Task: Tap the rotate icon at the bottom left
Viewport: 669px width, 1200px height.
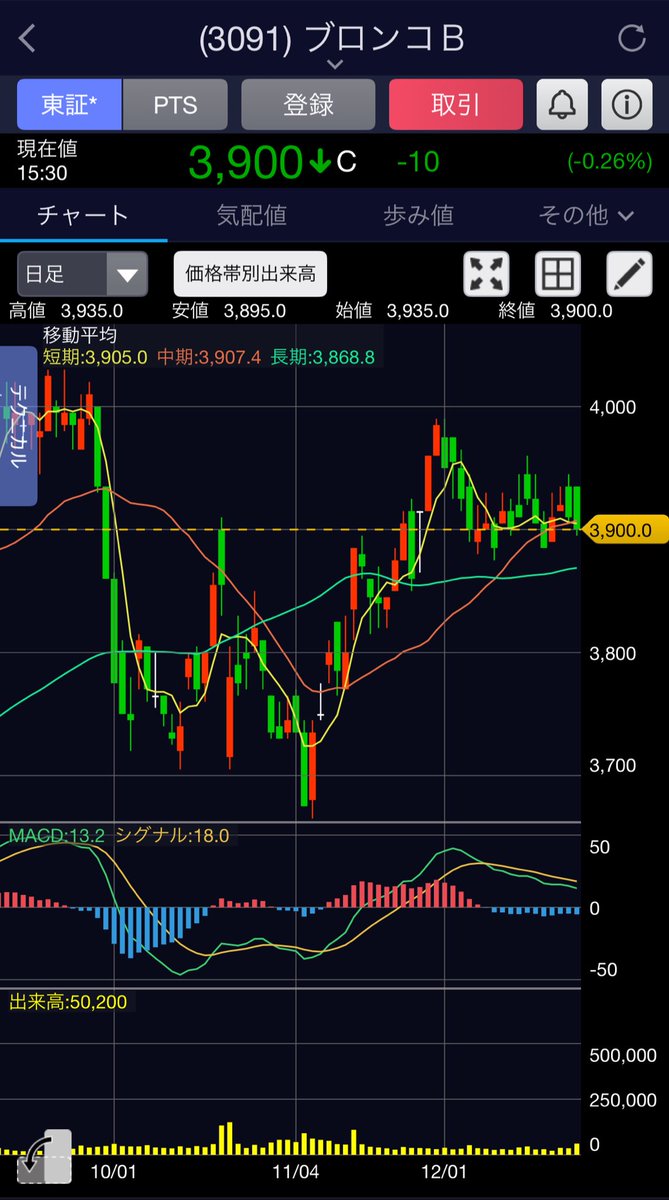Action: pyautogui.click(x=44, y=1156)
